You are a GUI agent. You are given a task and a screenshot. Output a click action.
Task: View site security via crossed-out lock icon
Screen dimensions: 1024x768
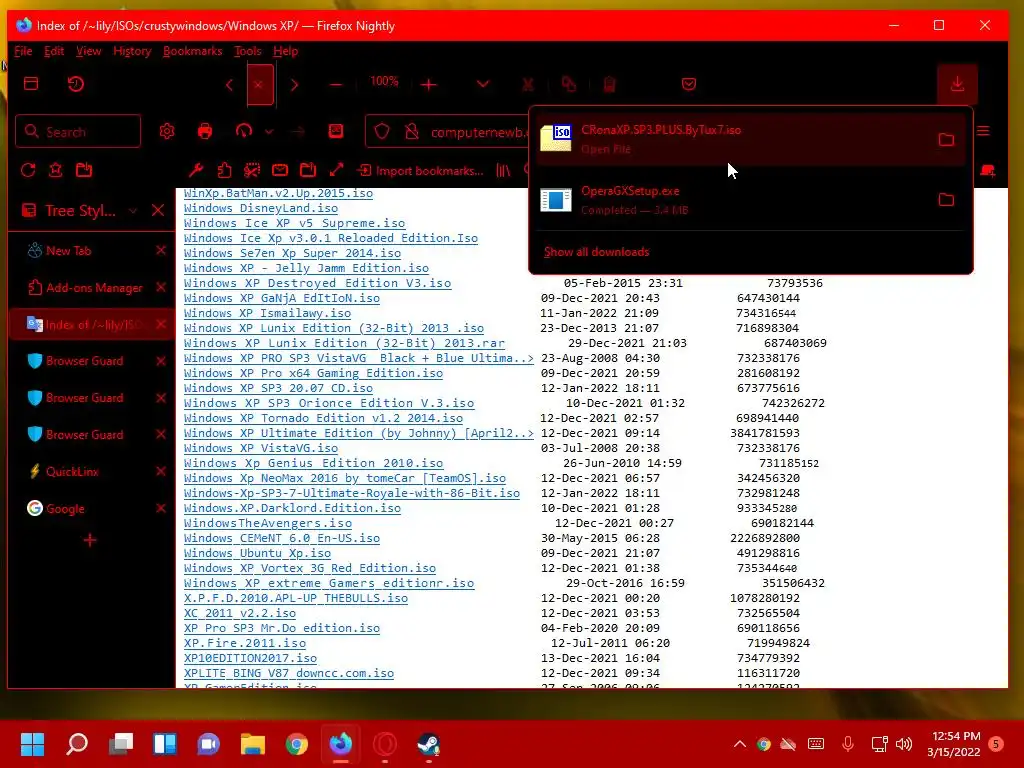coord(411,131)
